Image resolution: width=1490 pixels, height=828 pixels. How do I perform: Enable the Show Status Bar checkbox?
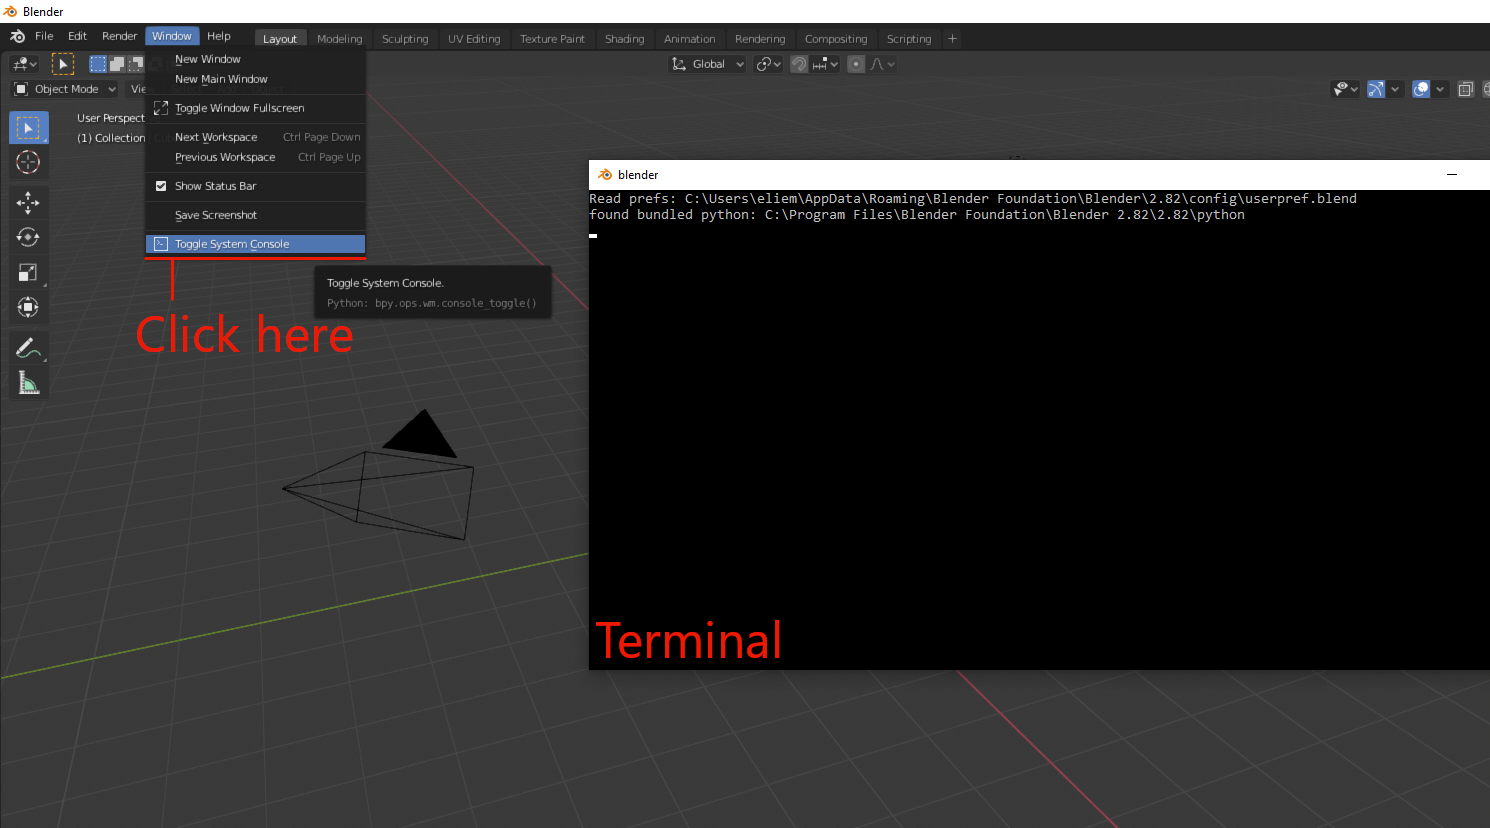162,186
